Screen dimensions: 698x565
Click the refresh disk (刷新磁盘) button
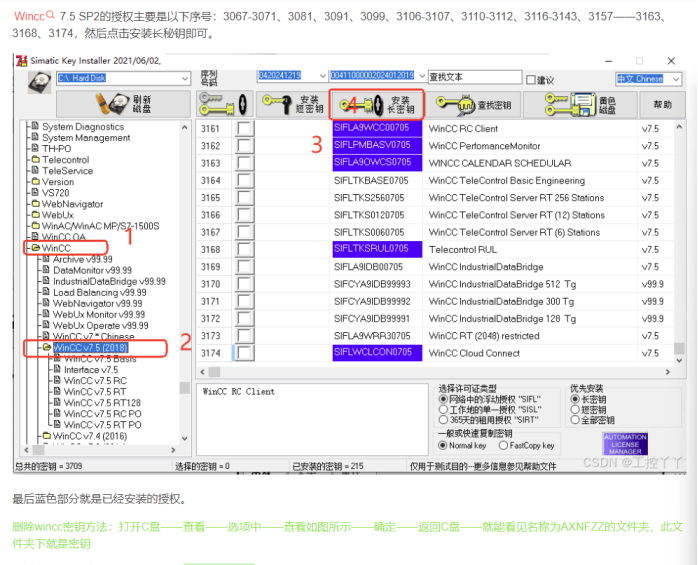123,104
